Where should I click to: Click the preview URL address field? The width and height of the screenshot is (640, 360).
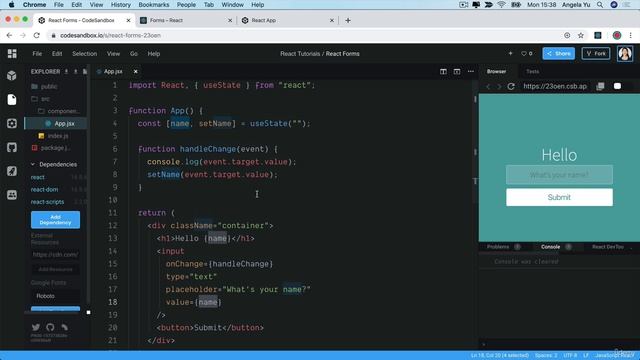(556, 87)
